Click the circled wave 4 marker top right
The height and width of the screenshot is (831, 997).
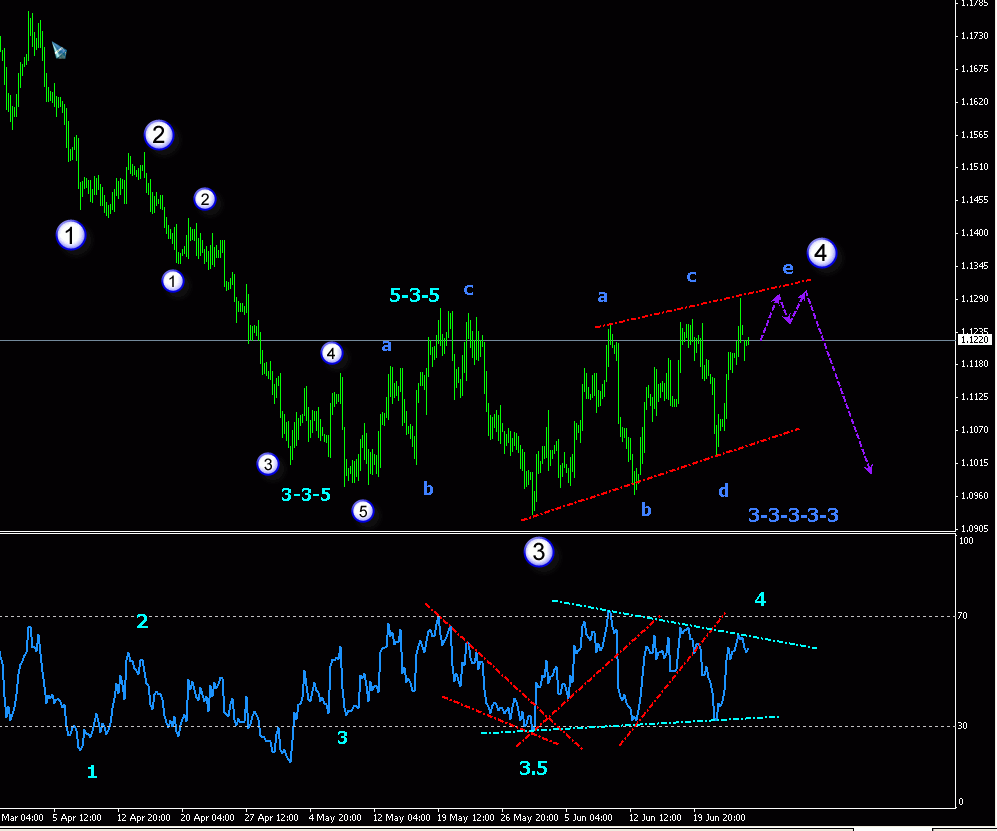(822, 253)
